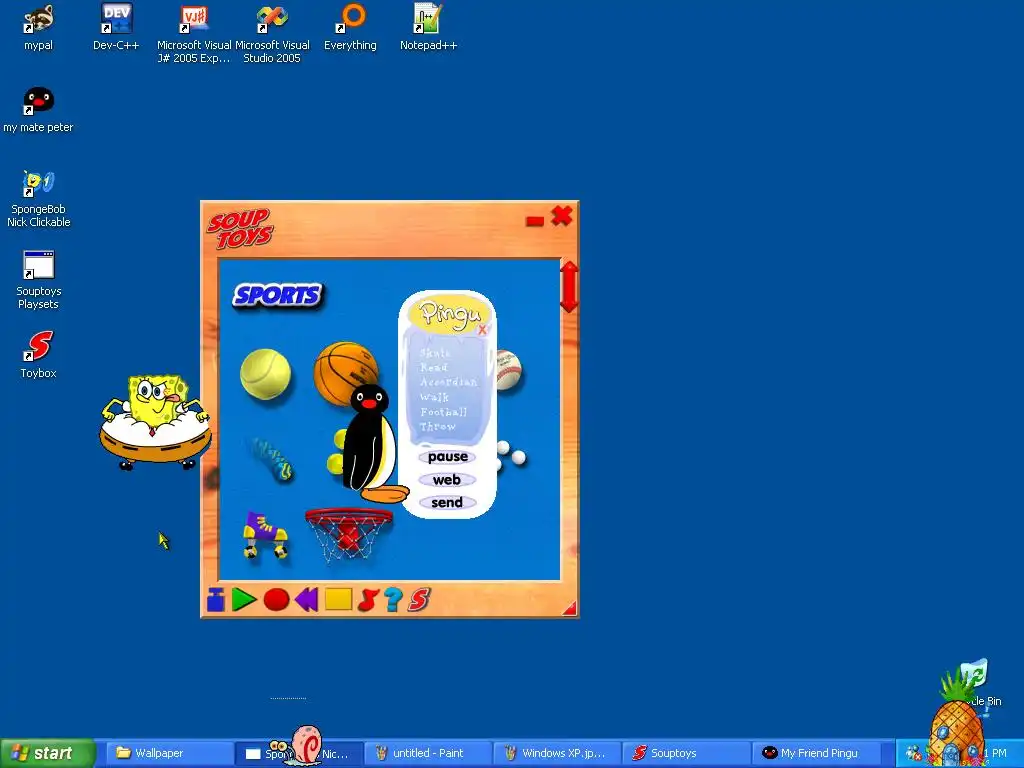Close the Soup Toys window

pos(562,216)
